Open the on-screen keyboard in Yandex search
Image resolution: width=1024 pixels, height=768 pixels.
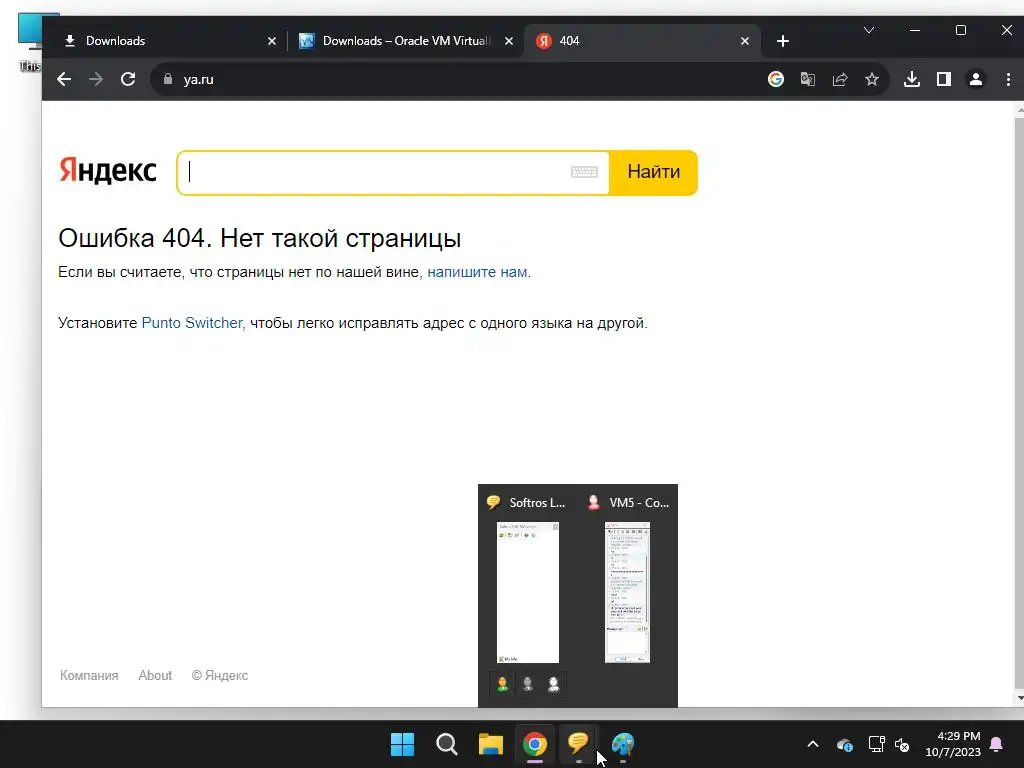[x=584, y=172]
